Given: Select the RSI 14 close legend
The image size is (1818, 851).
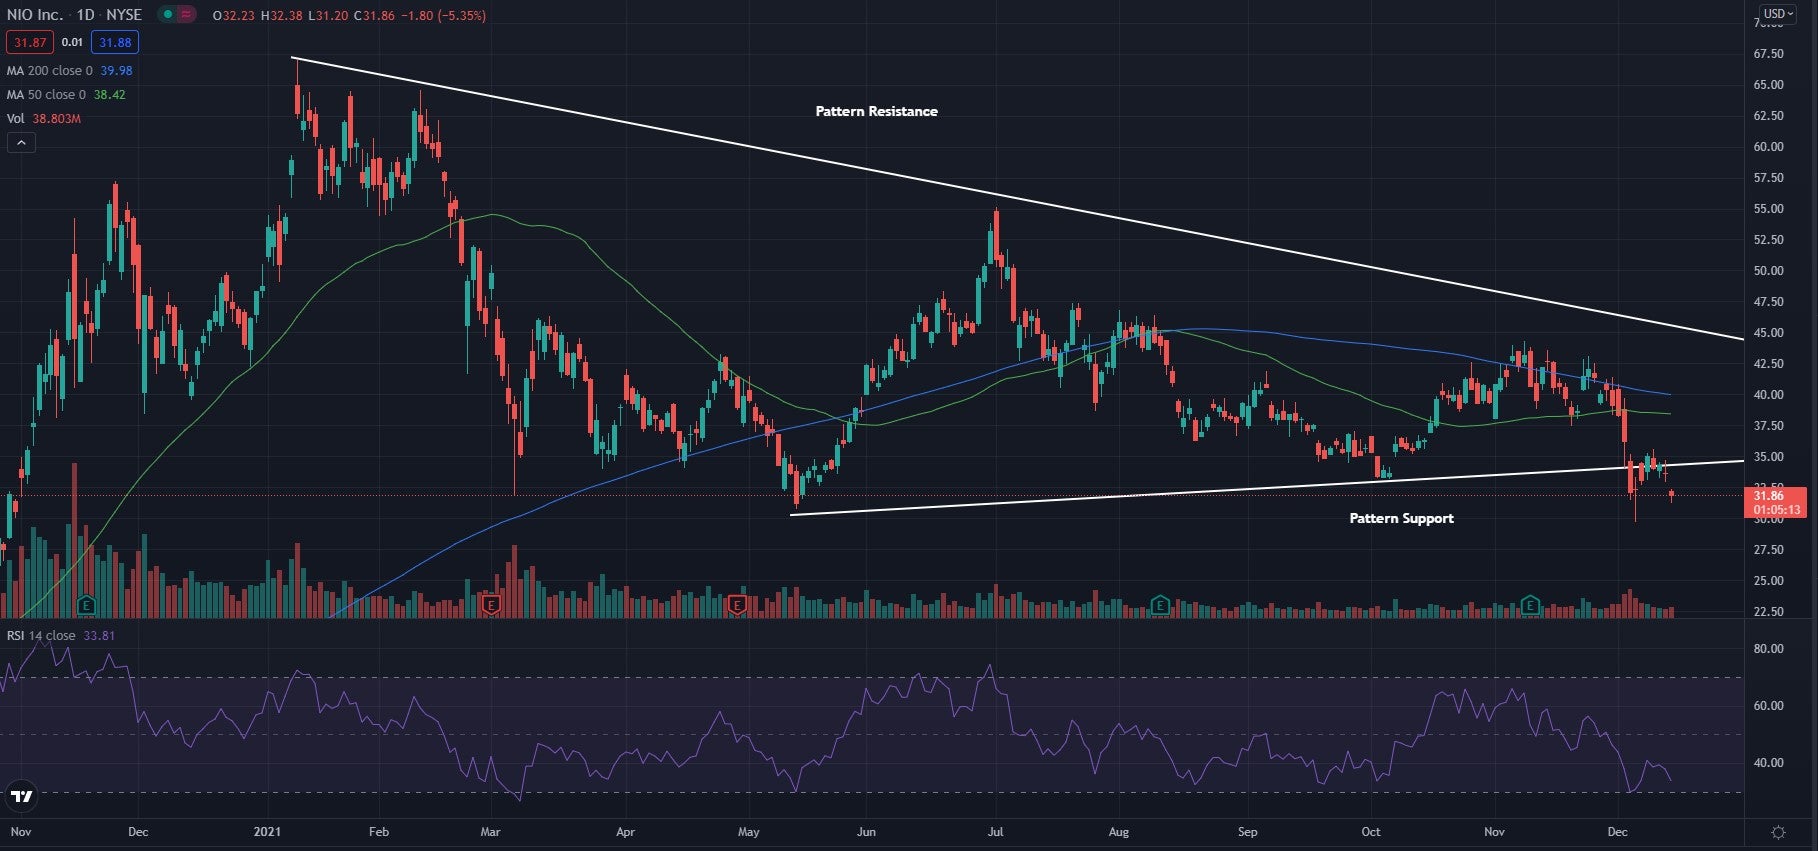Looking at the screenshot, I should [41, 636].
